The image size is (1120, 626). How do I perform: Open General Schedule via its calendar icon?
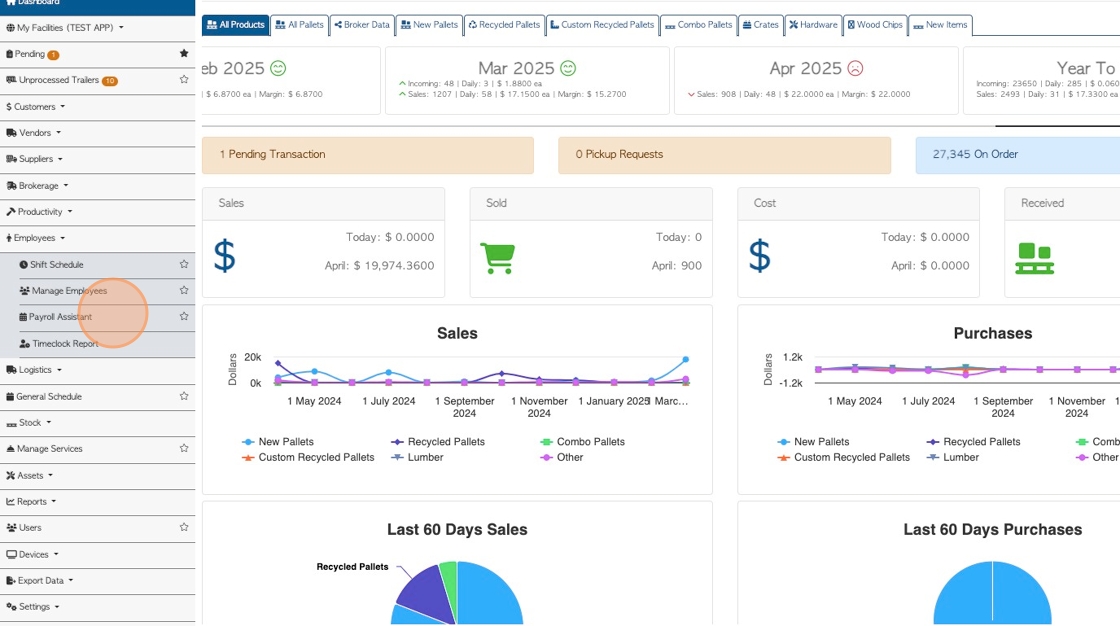10,397
